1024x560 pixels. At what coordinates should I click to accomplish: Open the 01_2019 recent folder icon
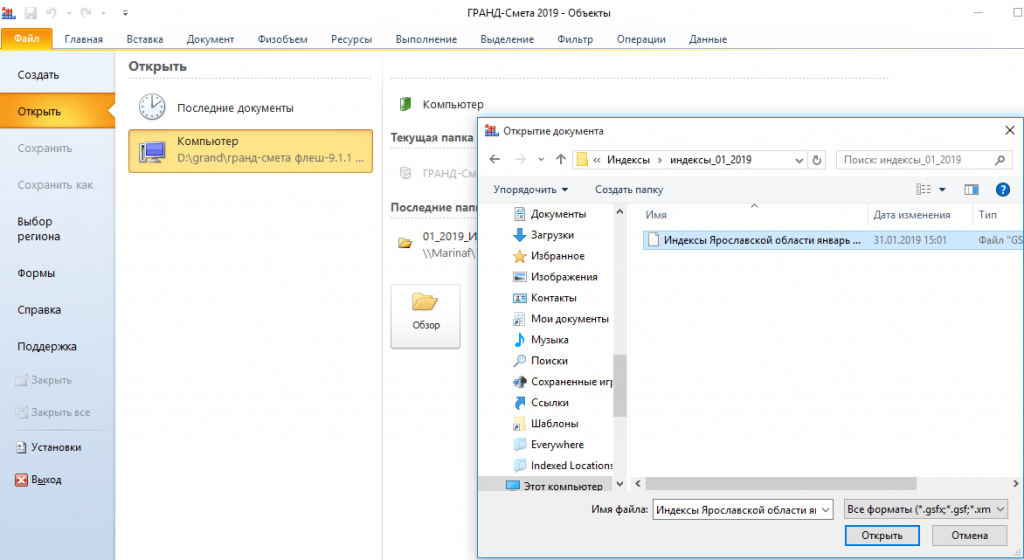[x=406, y=243]
